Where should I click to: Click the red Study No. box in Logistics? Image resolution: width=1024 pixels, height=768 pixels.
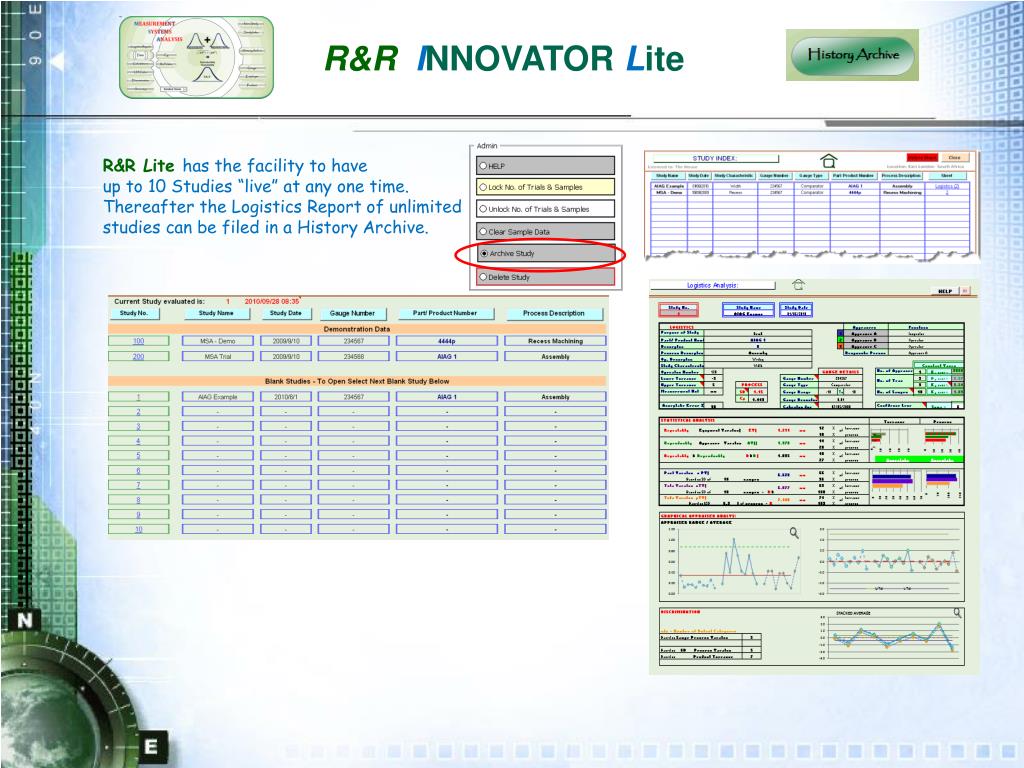(679, 310)
